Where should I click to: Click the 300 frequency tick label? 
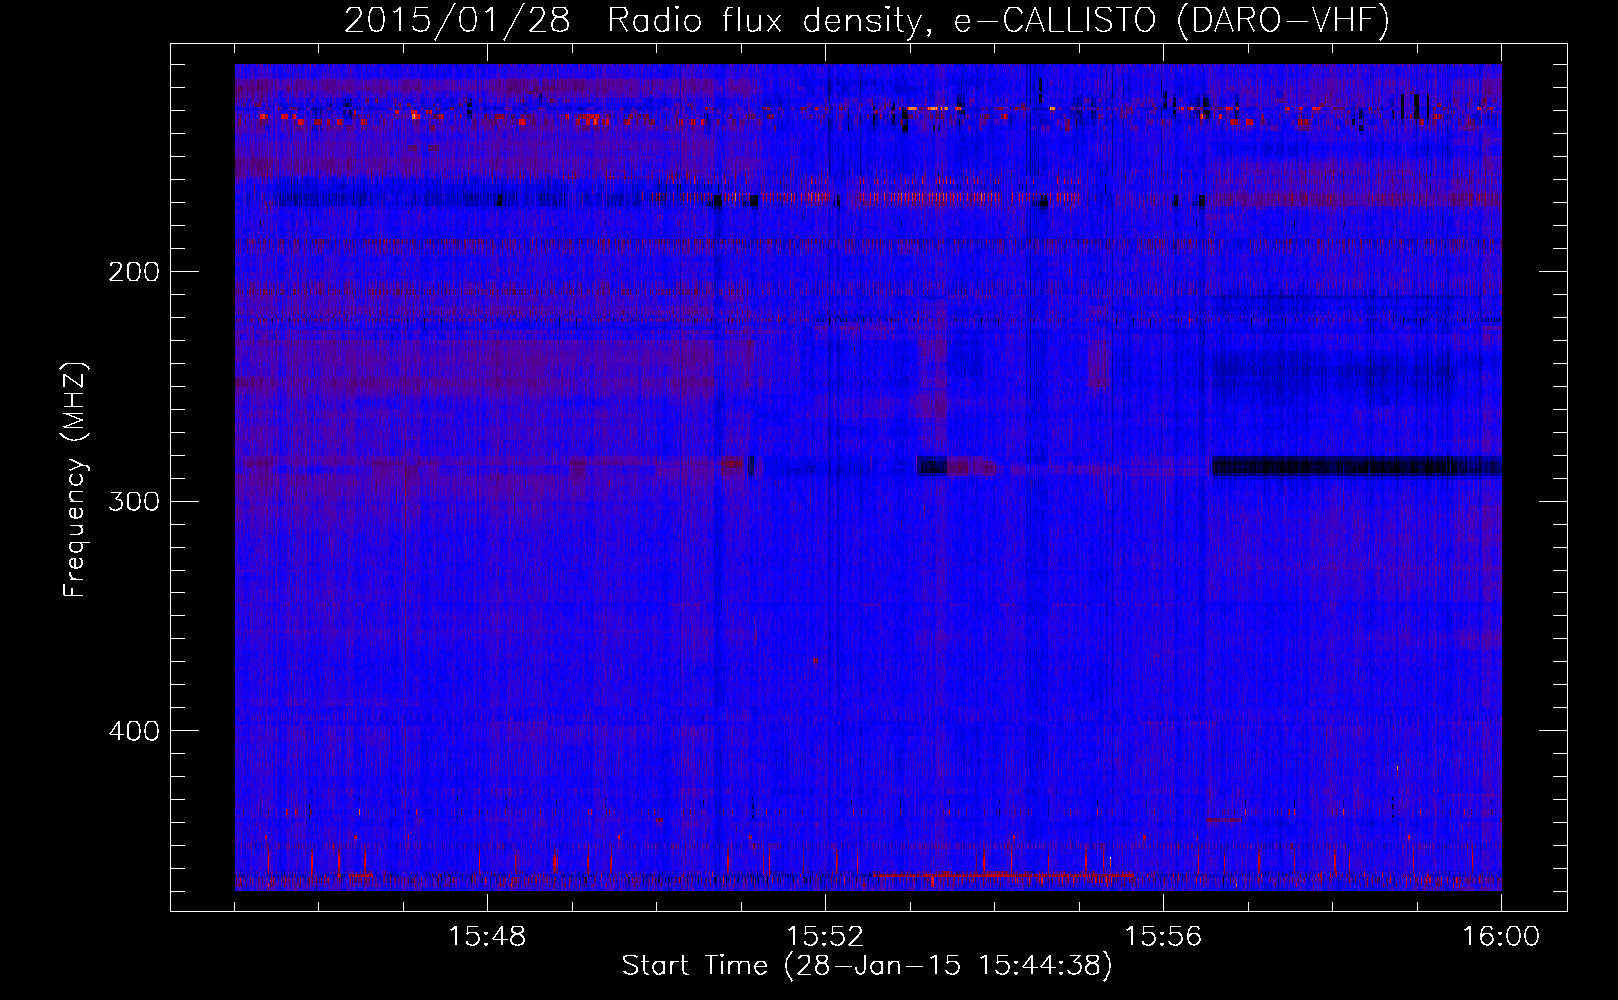point(134,501)
